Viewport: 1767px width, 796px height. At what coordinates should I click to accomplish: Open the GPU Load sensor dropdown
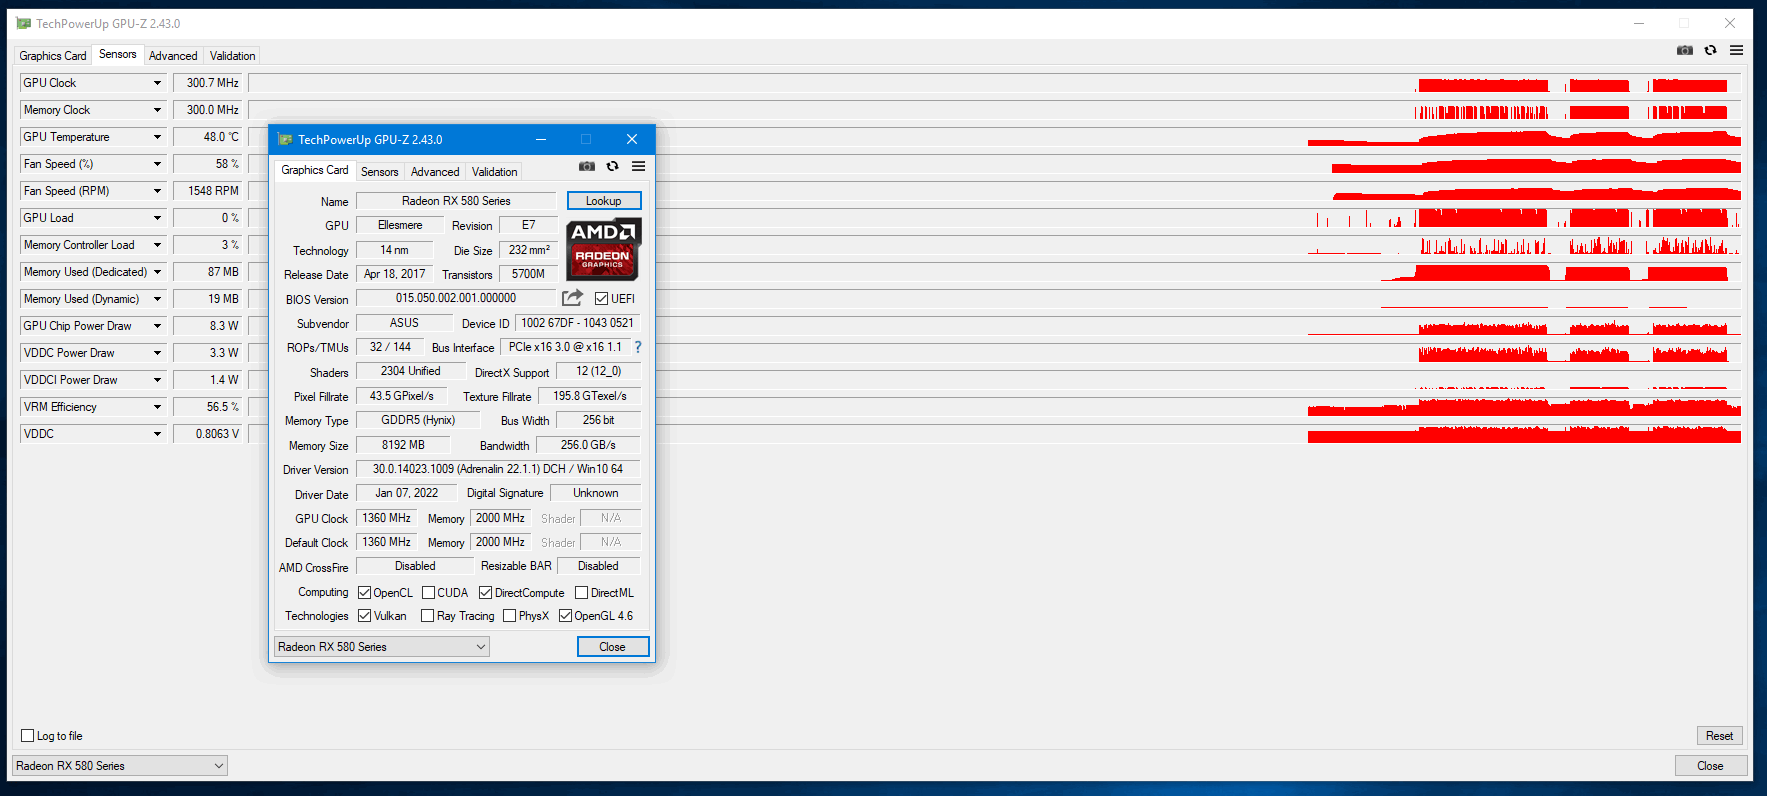[x=157, y=218]
